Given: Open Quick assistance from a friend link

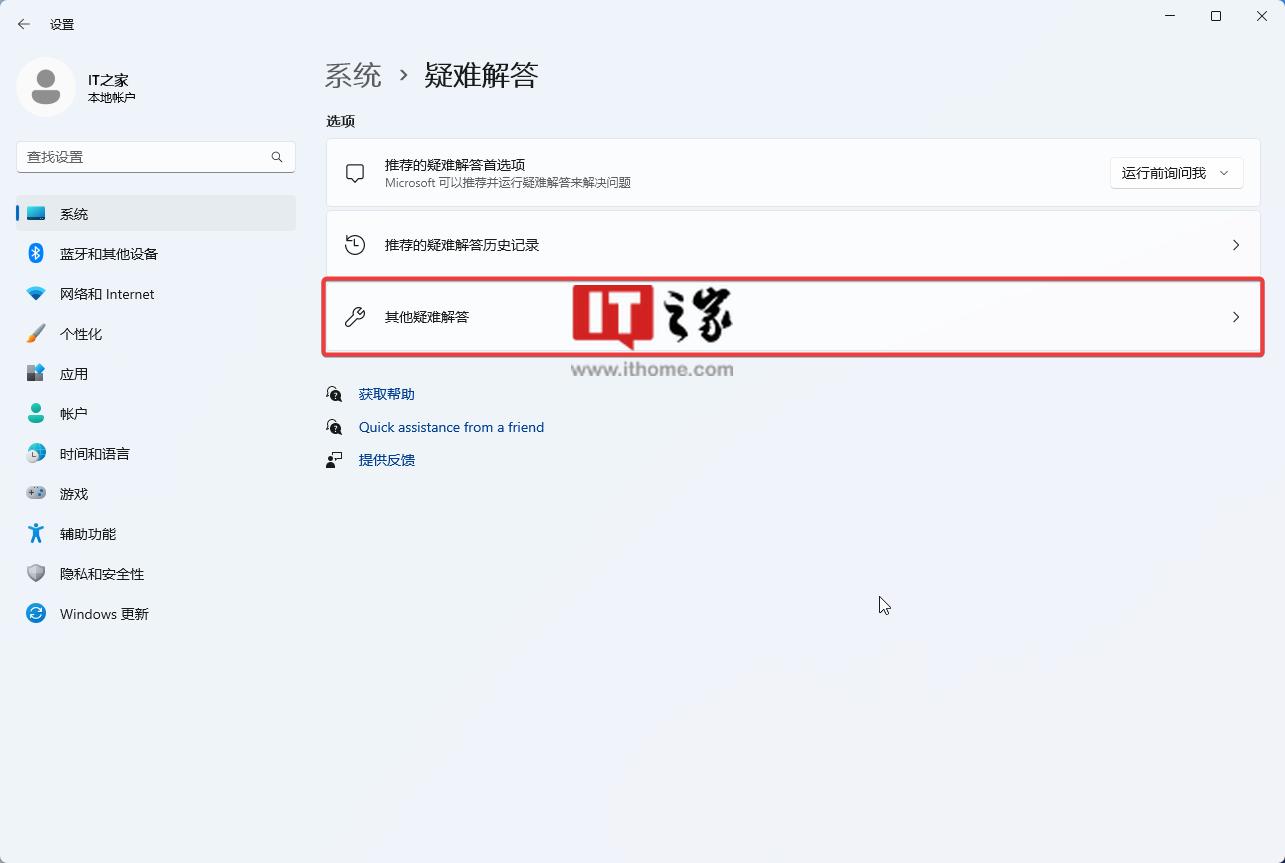Looking at the screenshot, I should (451, 427).
